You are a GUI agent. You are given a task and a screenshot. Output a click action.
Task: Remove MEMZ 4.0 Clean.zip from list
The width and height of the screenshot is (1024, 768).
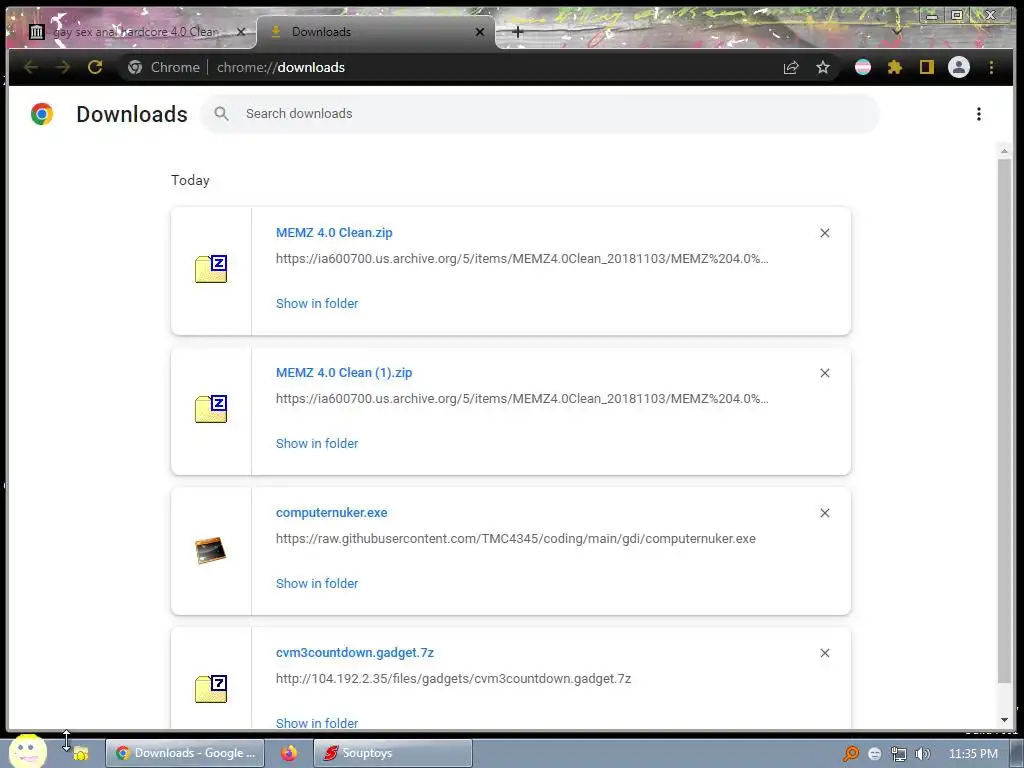(x=825, y=233)
